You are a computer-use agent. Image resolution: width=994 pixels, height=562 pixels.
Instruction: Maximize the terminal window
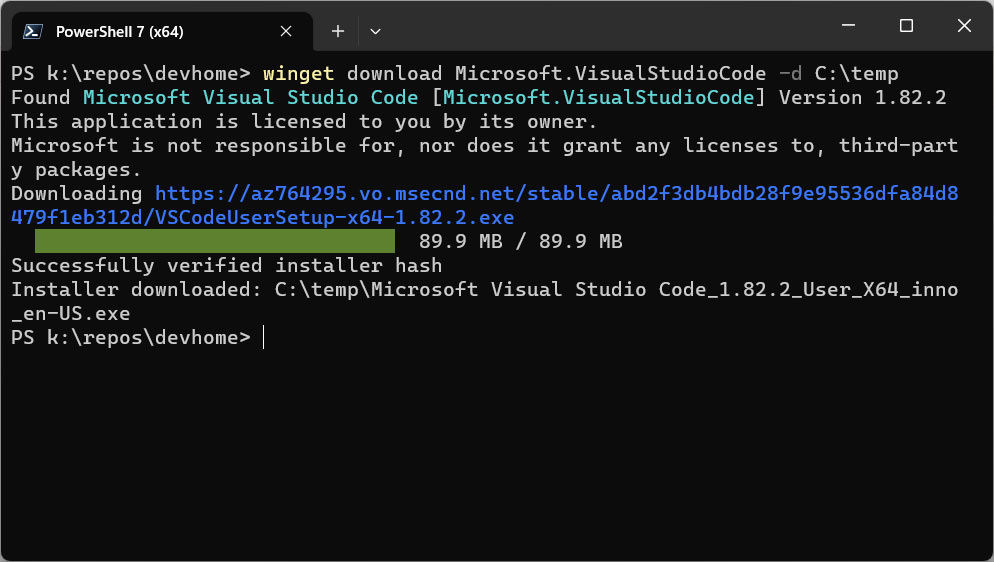point(907,25)
